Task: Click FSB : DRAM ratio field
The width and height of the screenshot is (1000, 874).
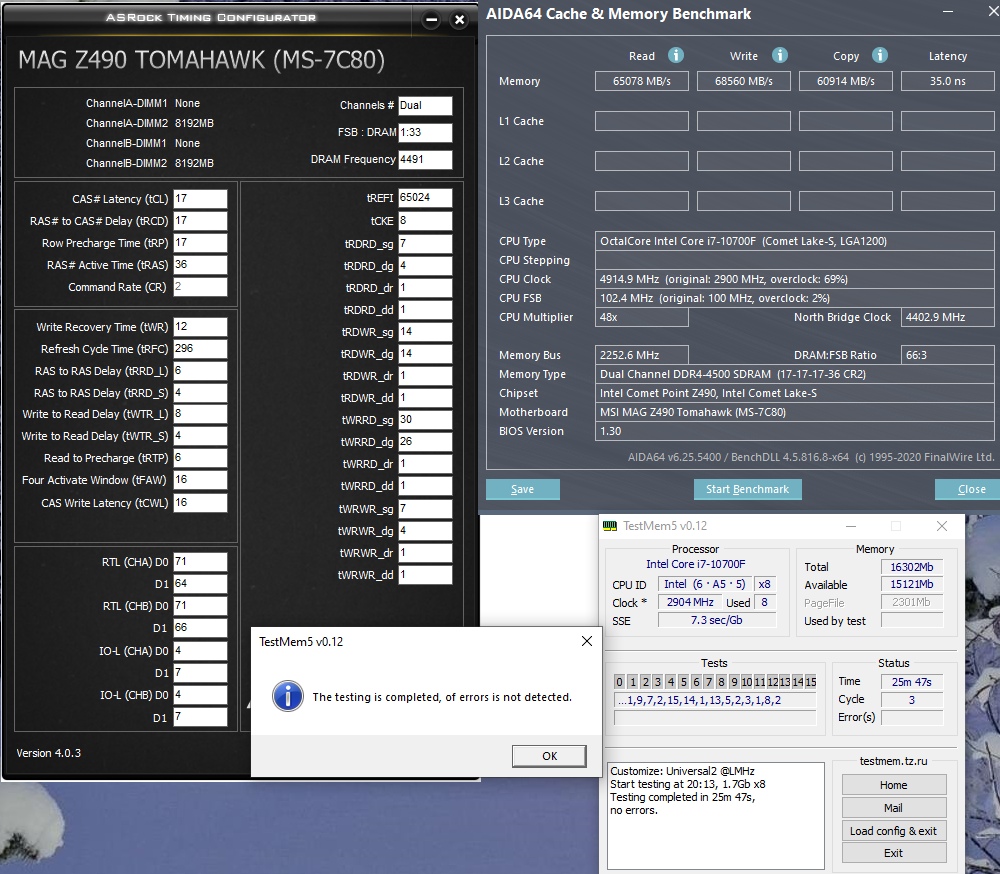Action: [x=425, y=132]
